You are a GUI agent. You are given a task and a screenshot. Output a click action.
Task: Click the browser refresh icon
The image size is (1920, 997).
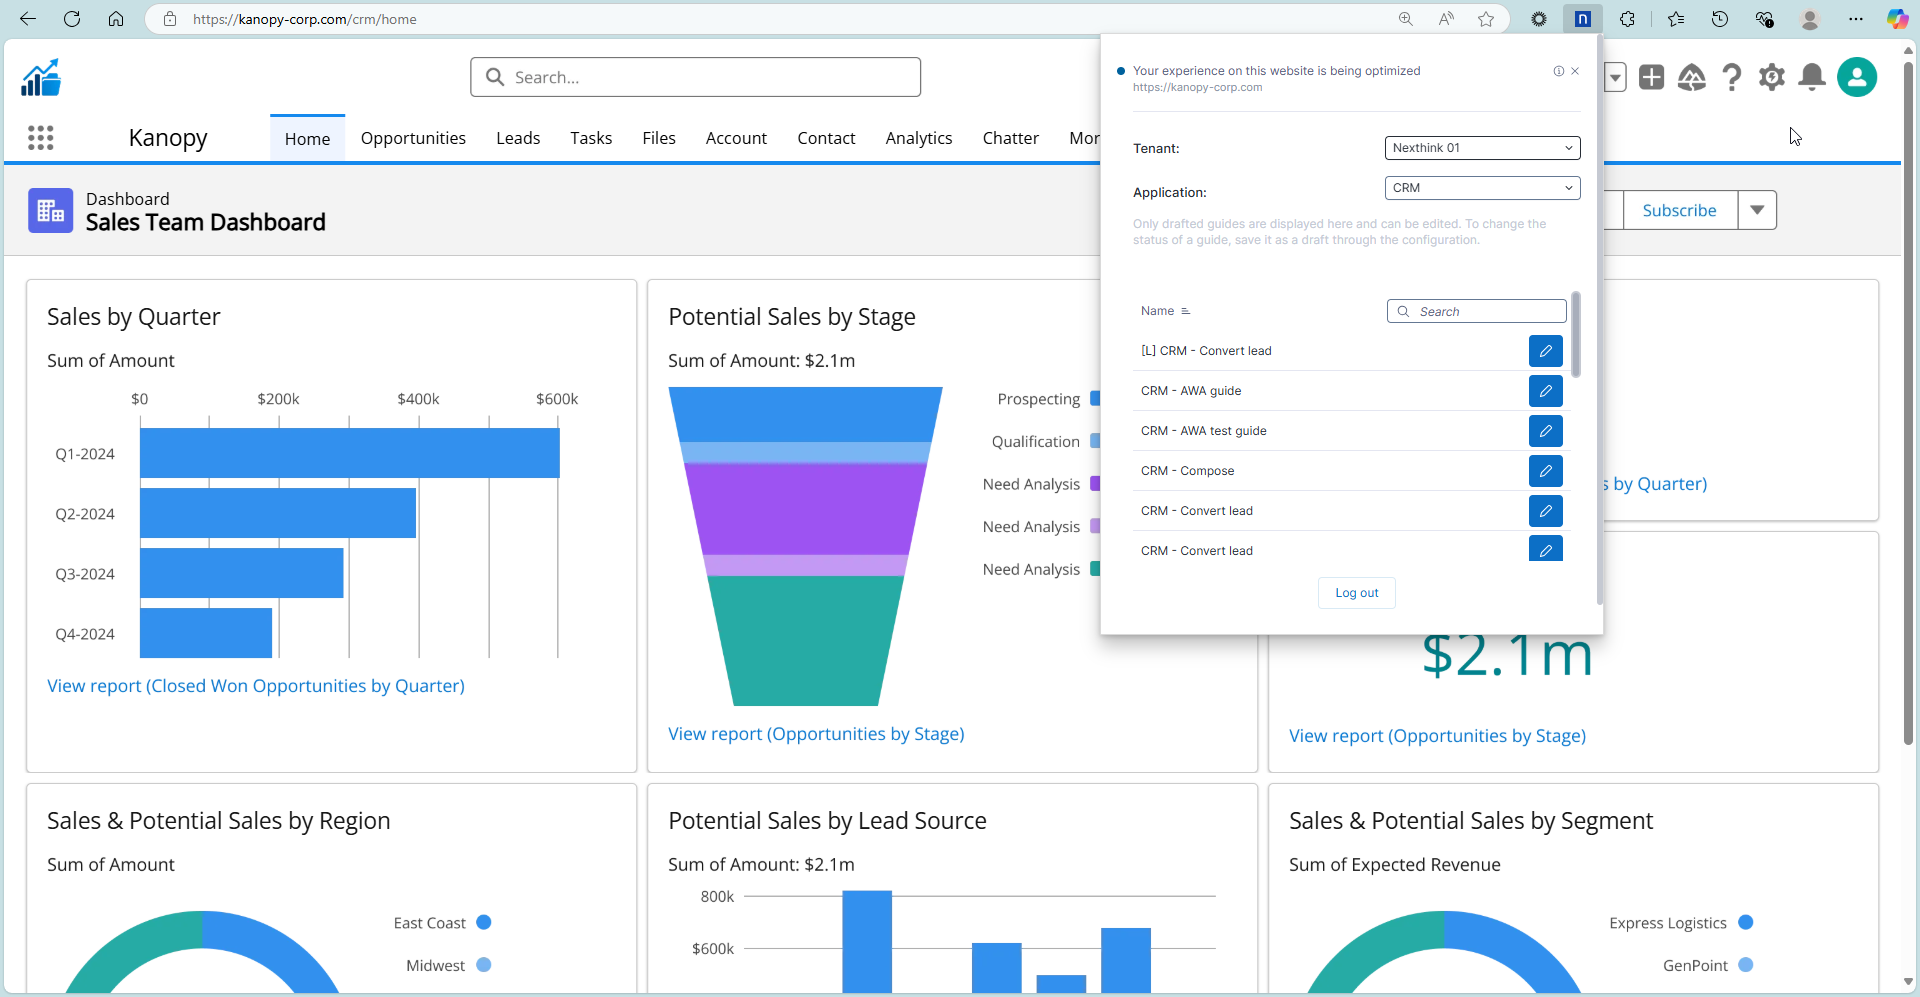click(72, 19)
